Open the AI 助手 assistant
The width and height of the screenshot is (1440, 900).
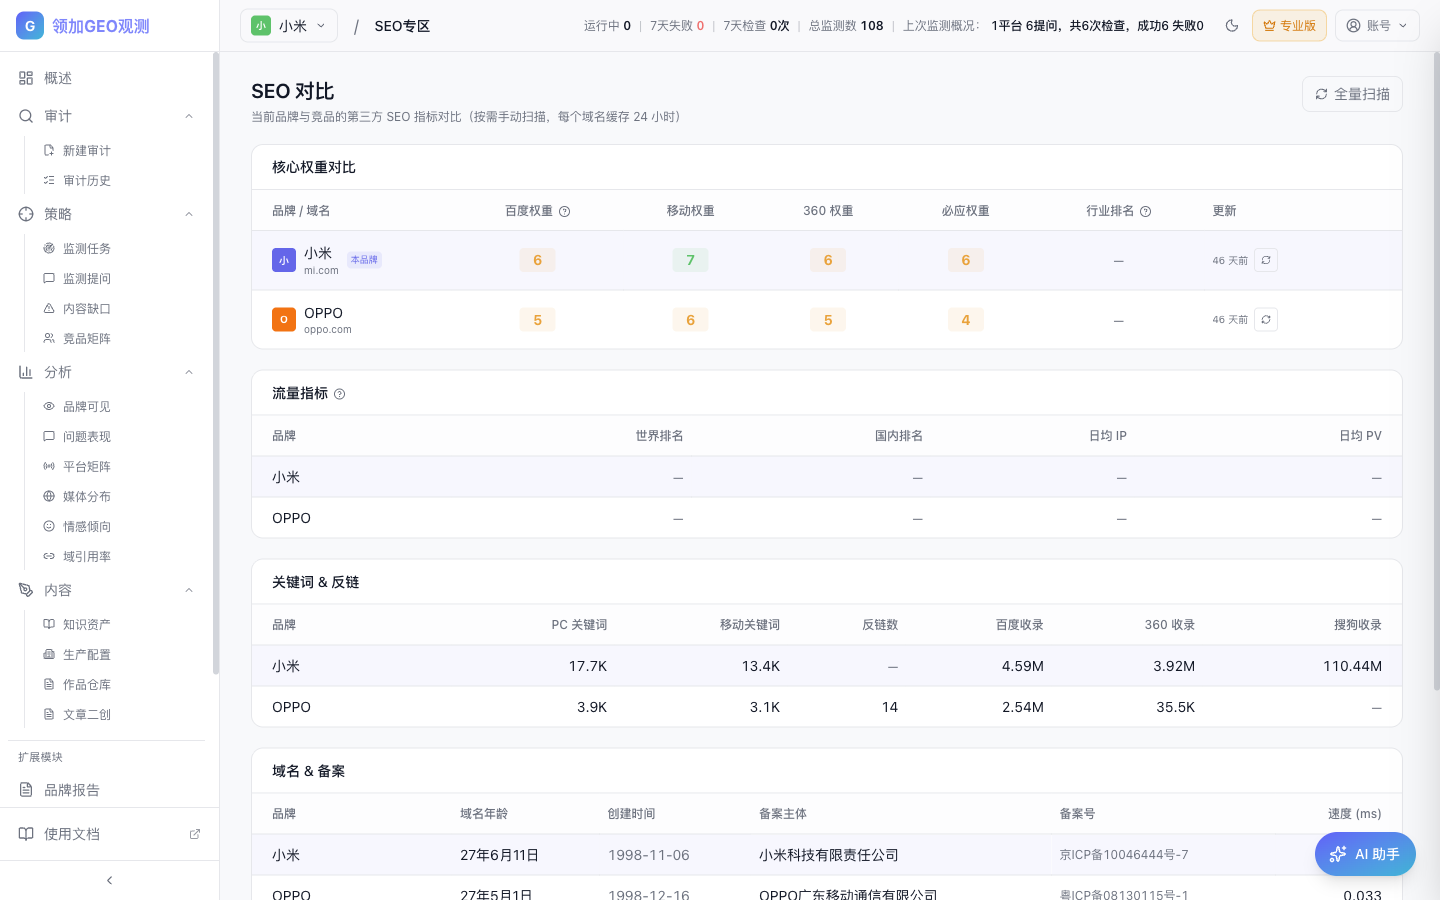[1365, 854]
